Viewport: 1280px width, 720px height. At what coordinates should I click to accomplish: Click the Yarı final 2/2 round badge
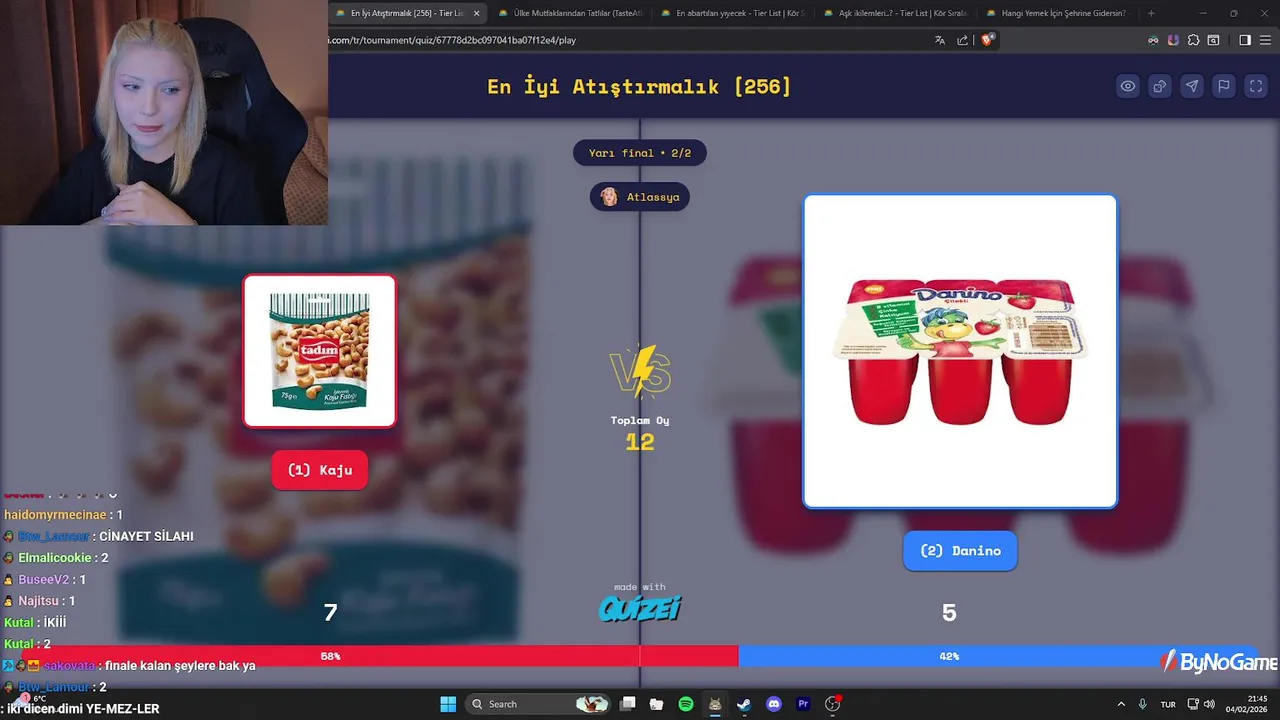640,153
